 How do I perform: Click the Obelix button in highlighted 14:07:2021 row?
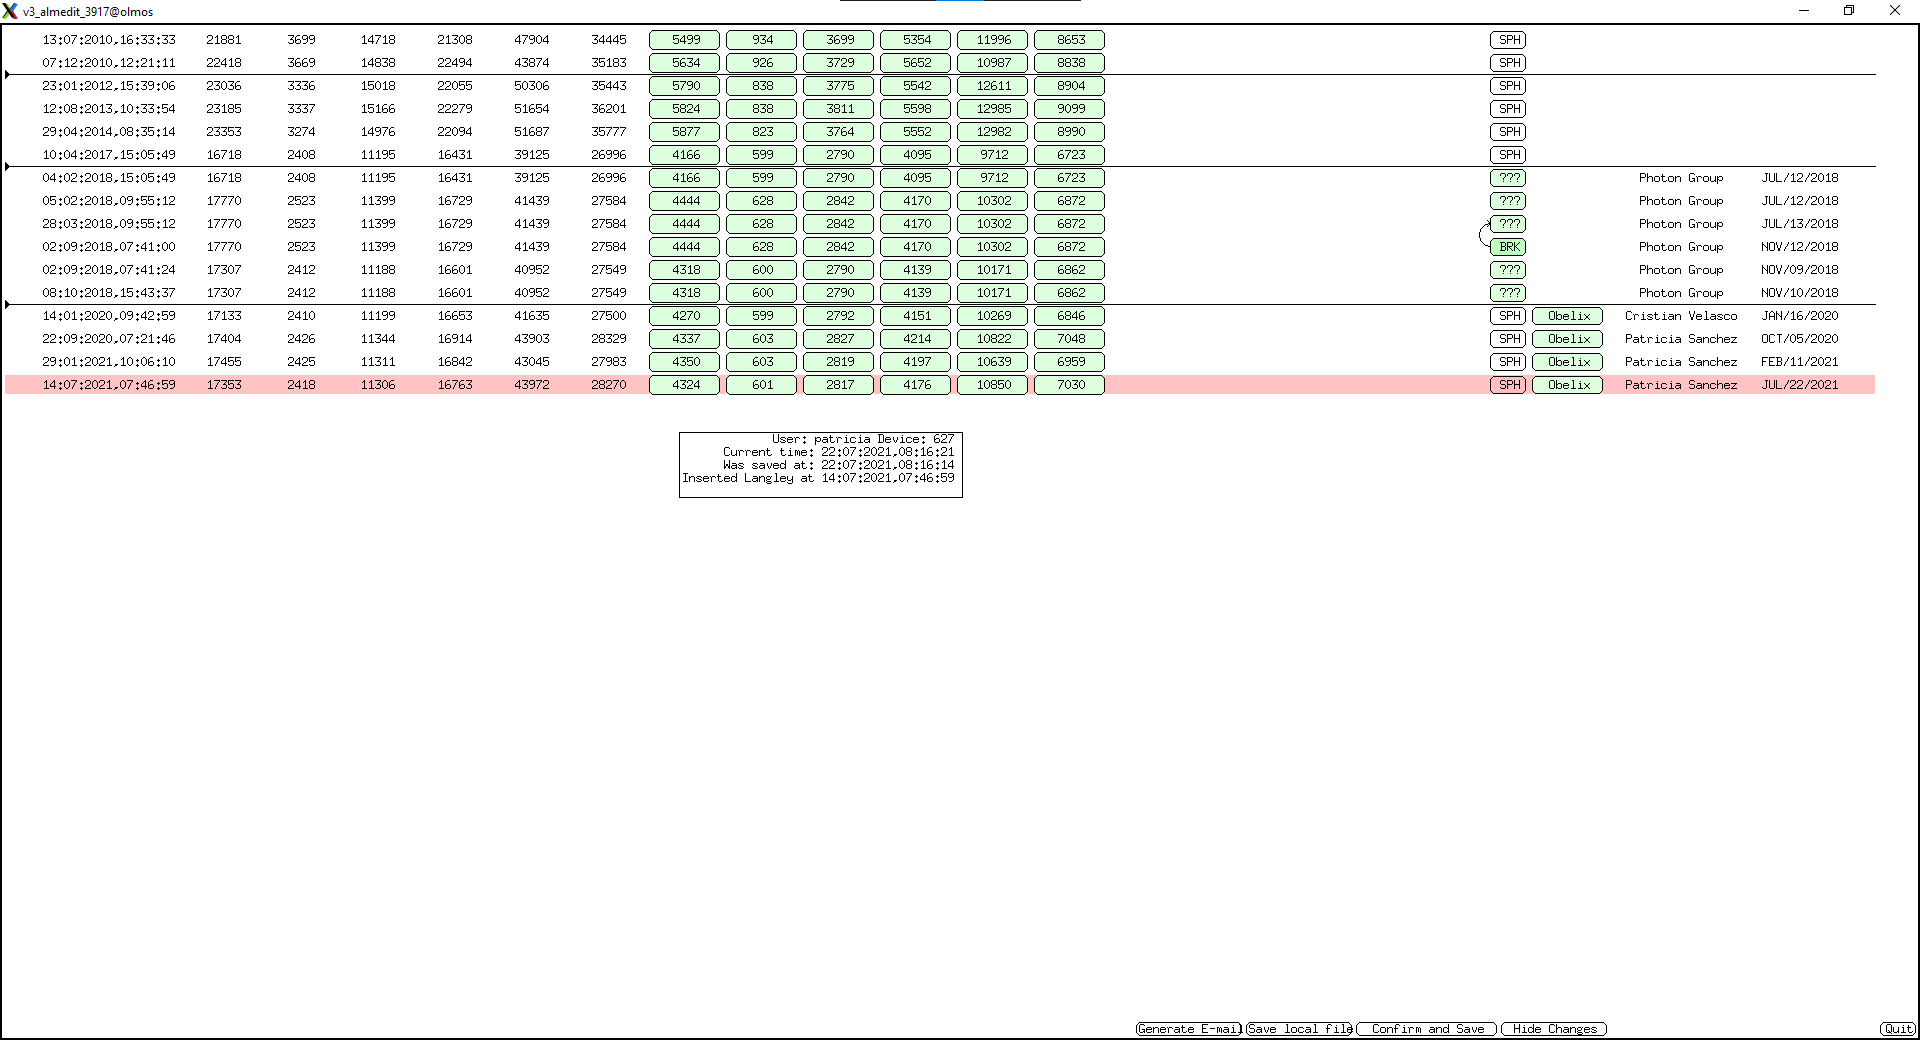[x=1567, y=385]
